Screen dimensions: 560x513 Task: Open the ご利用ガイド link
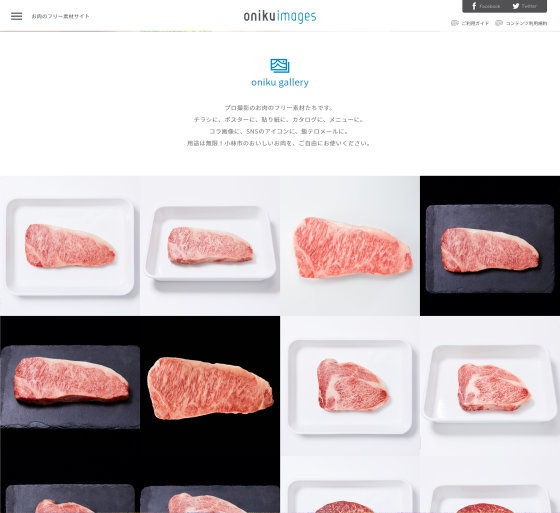coord(475,23)
